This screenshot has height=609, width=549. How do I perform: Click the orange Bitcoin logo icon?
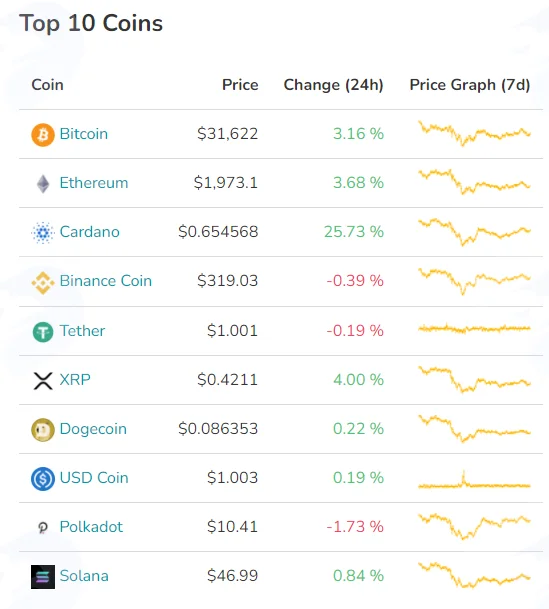(x=43, y=135)
